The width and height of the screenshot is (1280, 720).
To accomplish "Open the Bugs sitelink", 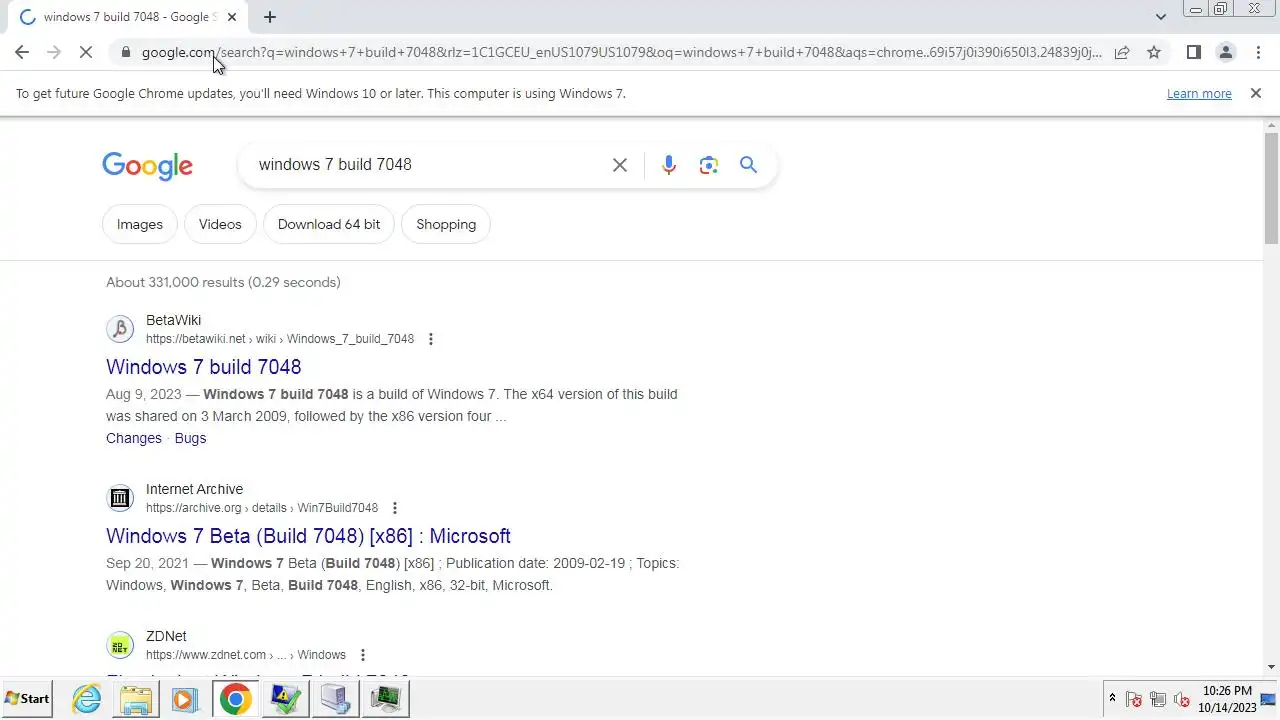I will tap(190, 438).
